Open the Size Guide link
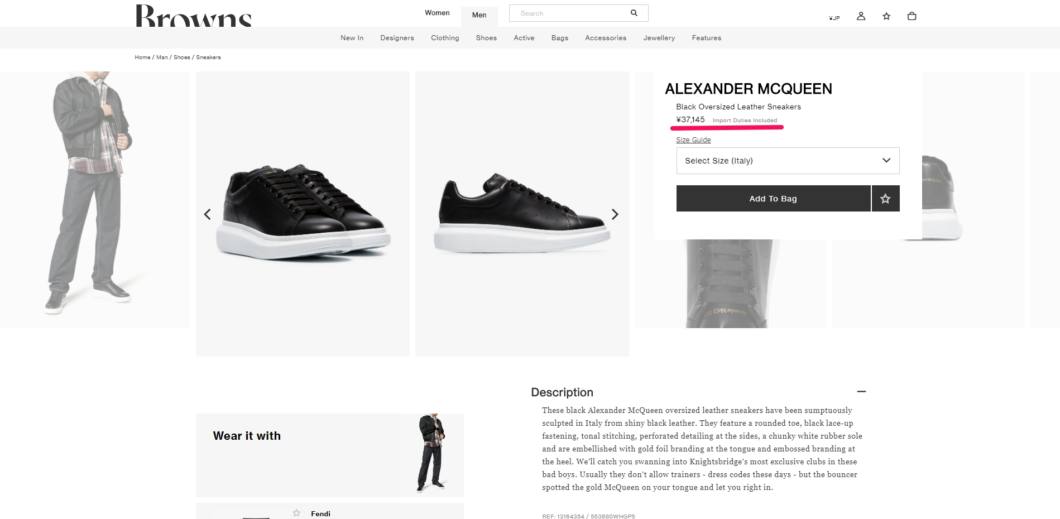 tap(694, 140)
